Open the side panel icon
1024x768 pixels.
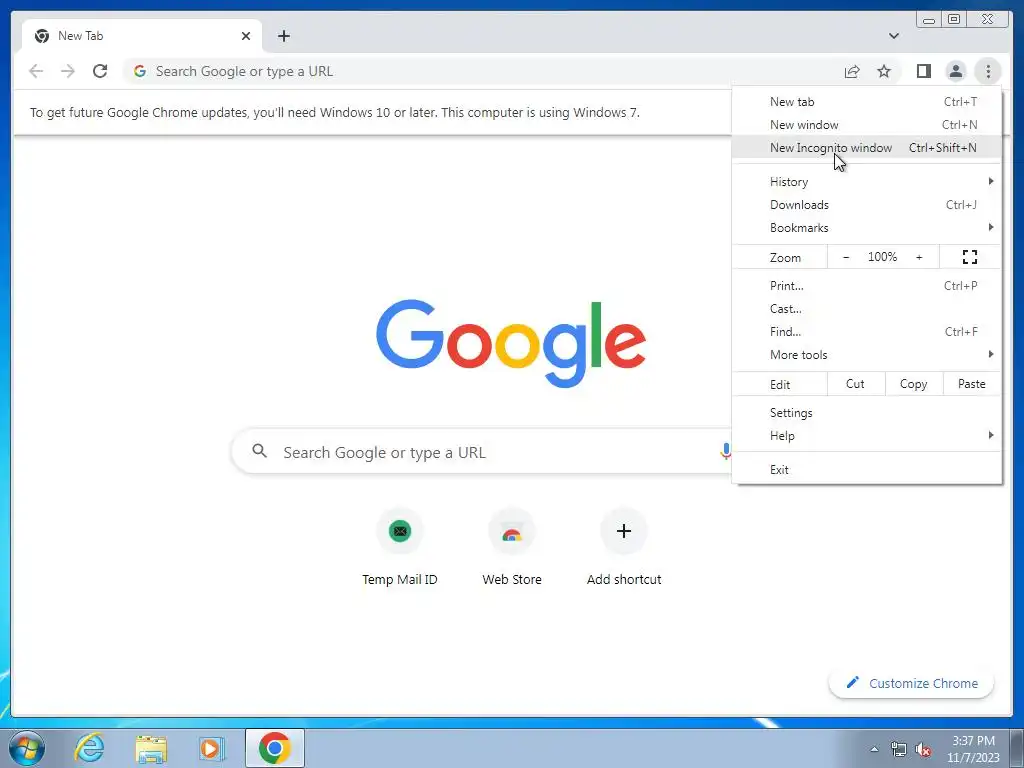click(x=923, y=71)
